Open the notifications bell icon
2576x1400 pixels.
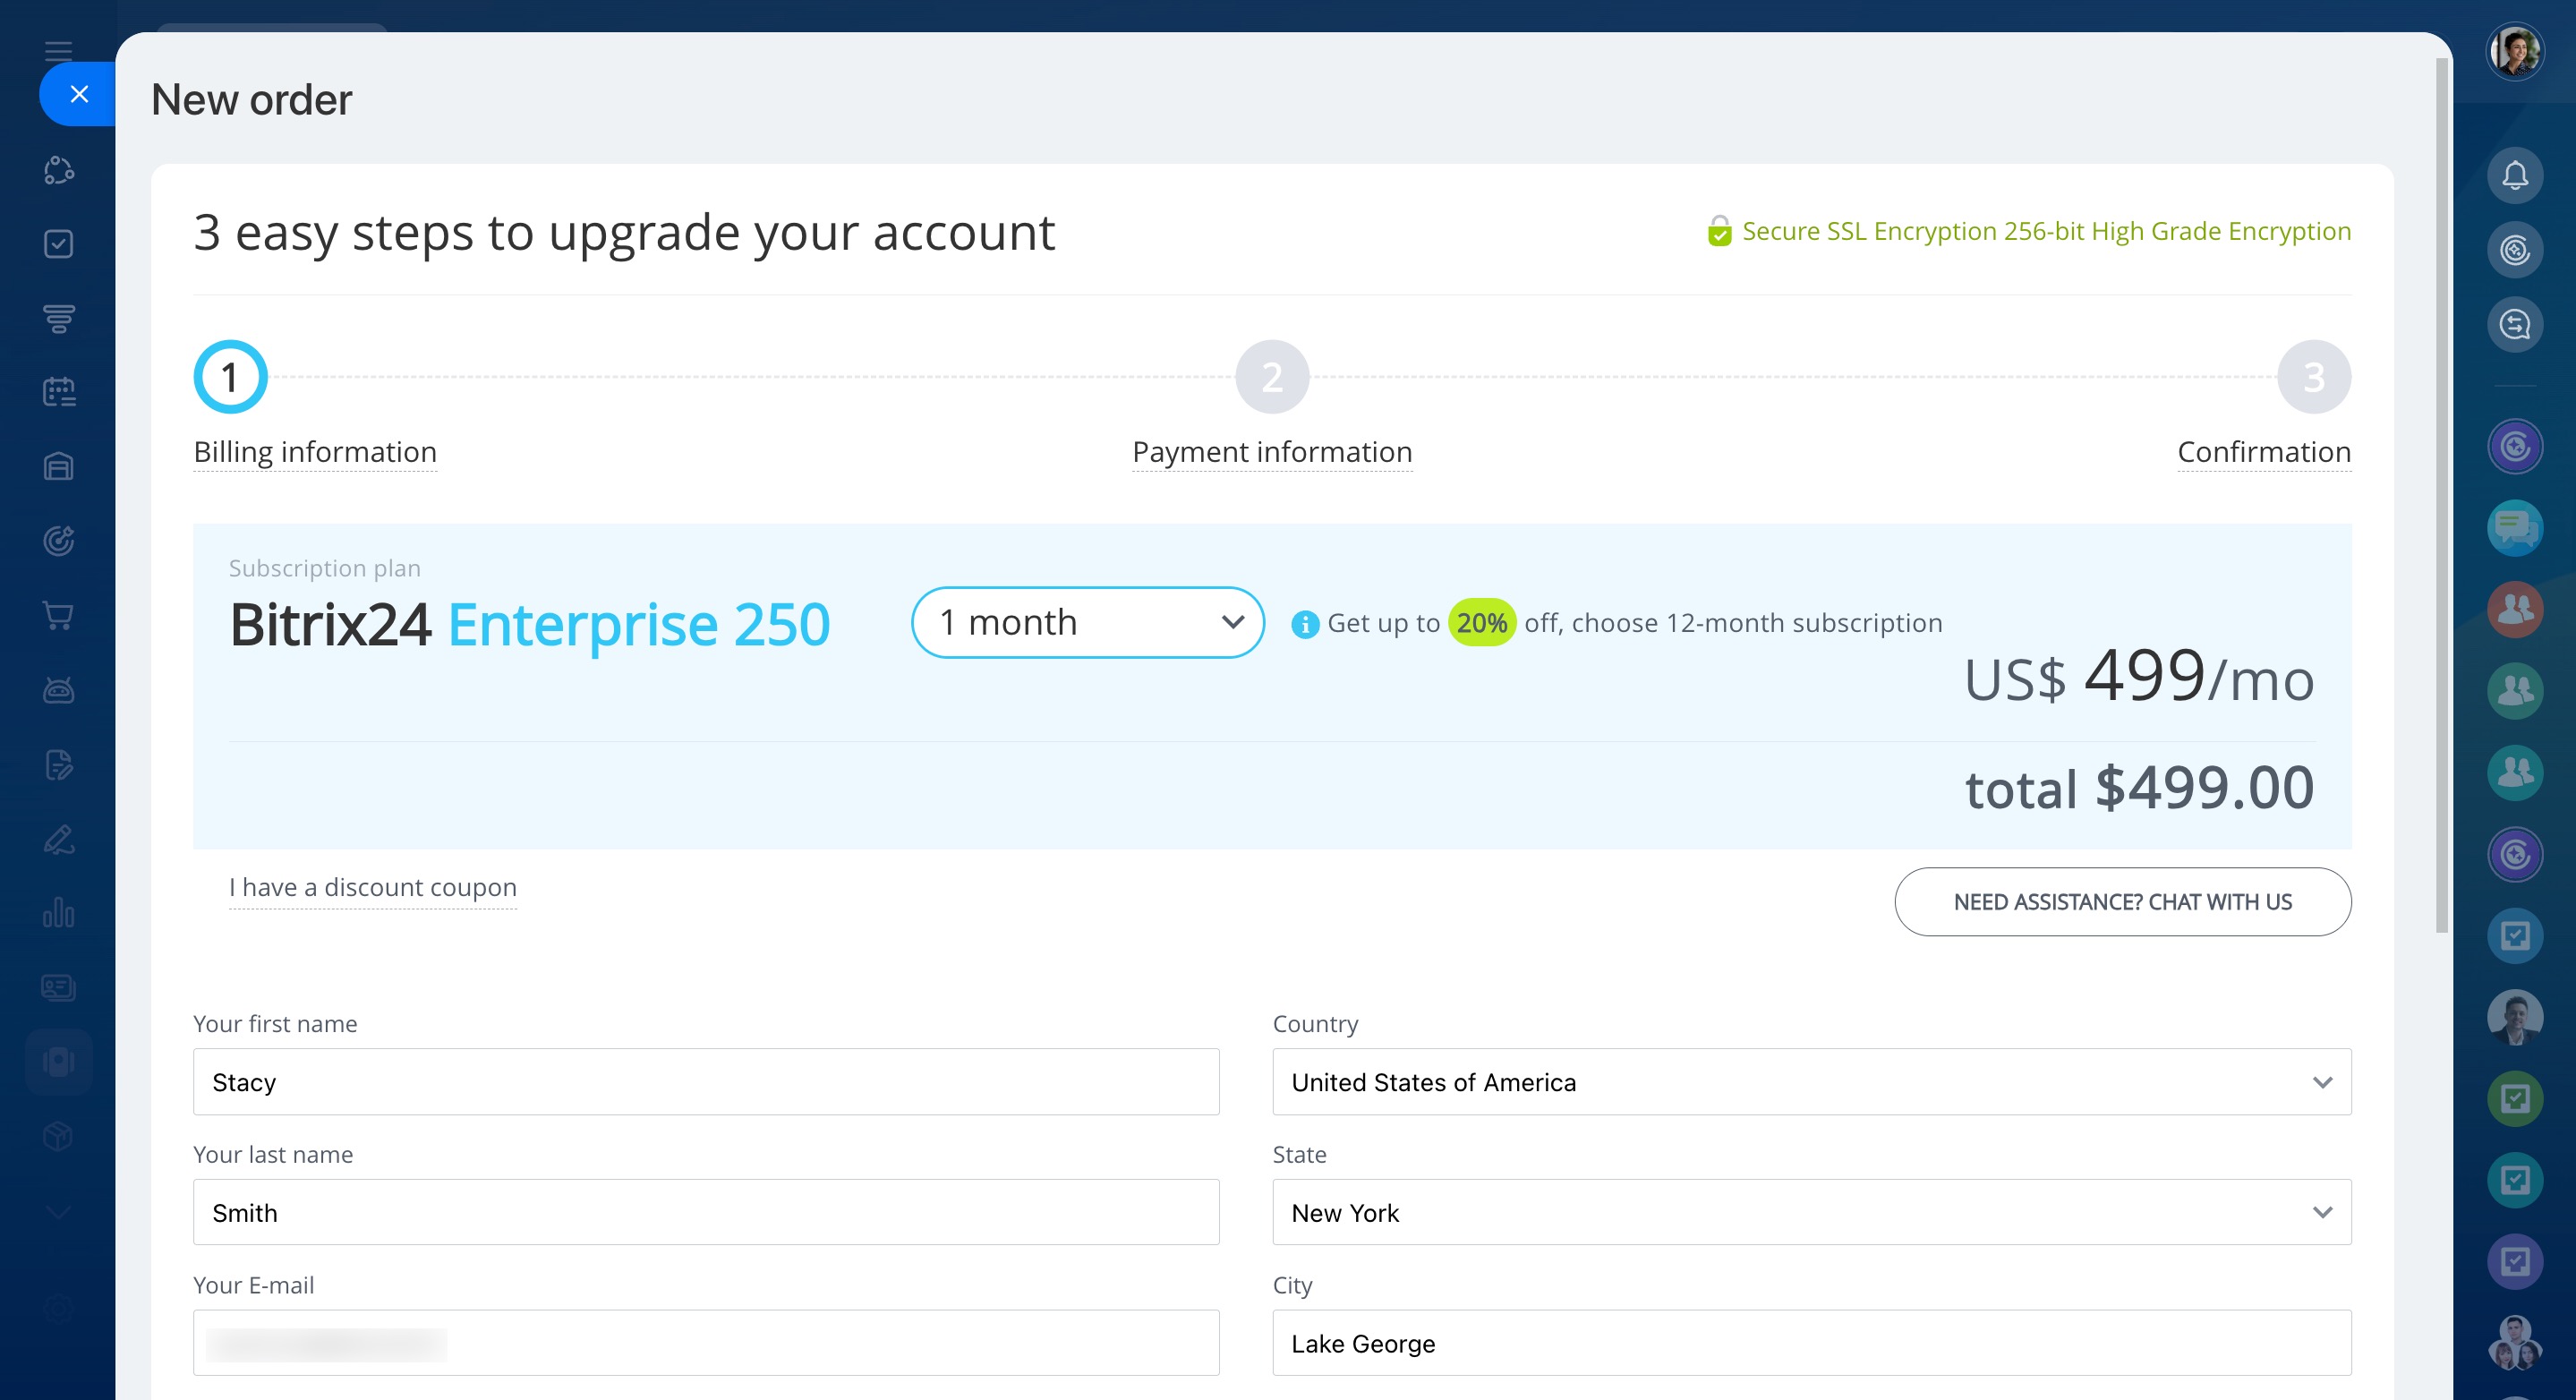(x=2515, y=176)
